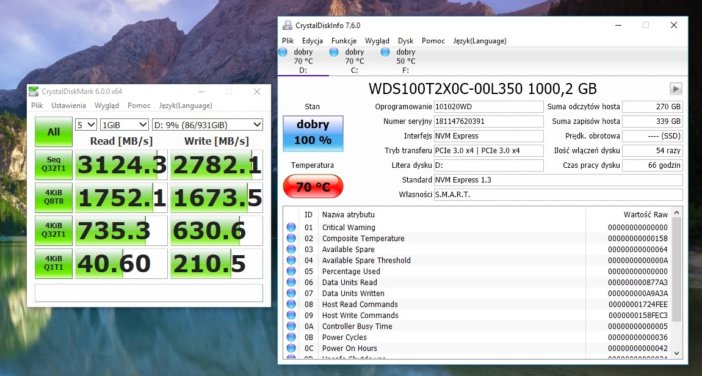This screenshot has height=376, width=702.
Task: Click the Wartość Raw column header
Action: coord(645,215)
